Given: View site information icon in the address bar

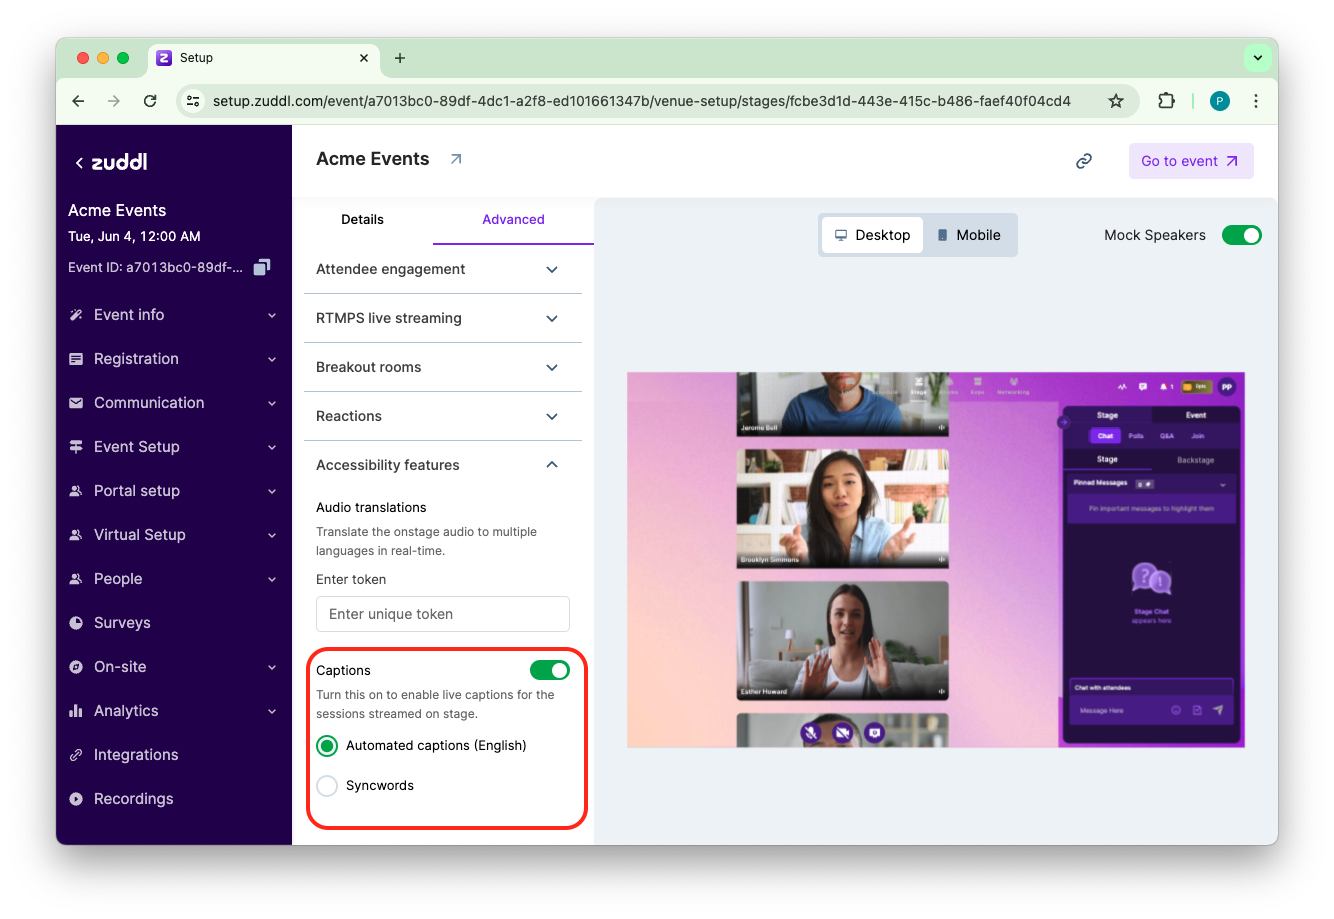Looking at the screenshot, I should click(x=194, y=101).
